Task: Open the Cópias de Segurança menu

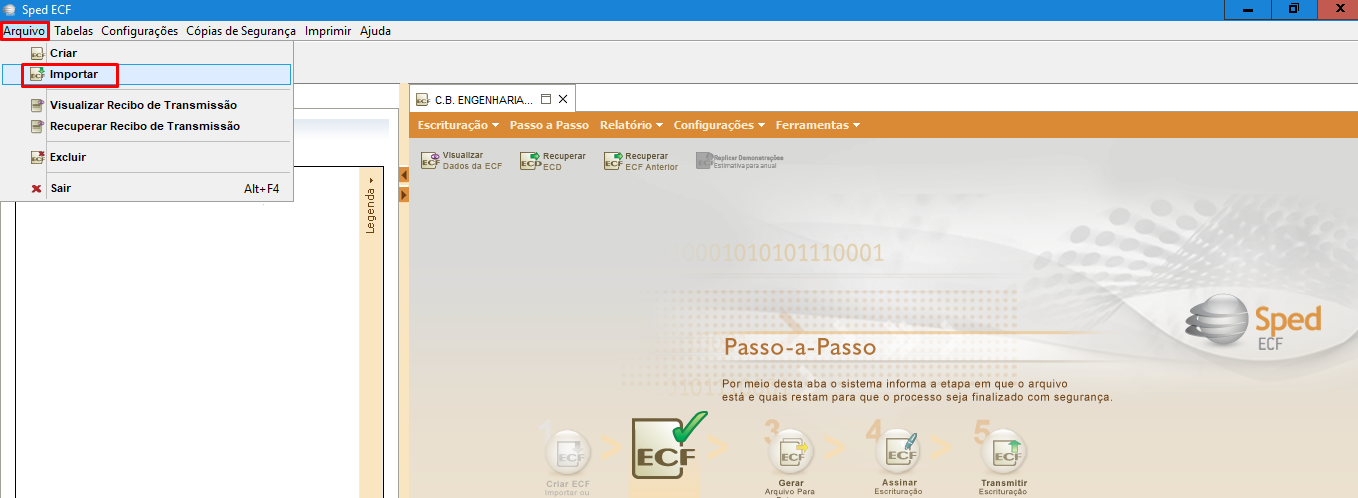Action: (x=241, y=31)
